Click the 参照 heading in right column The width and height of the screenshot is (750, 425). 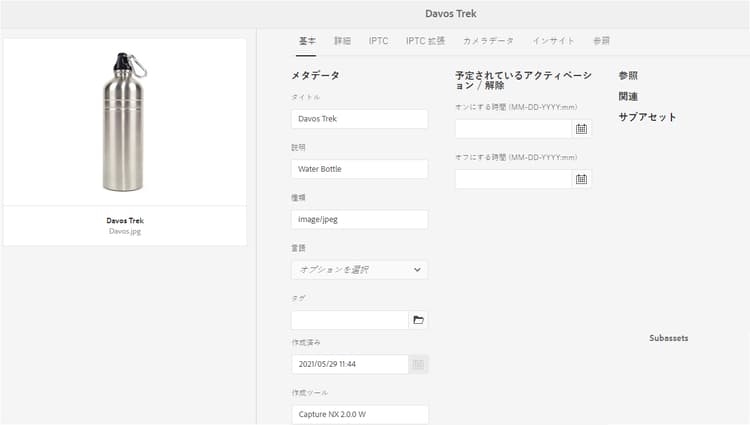[x=628, y=76]
